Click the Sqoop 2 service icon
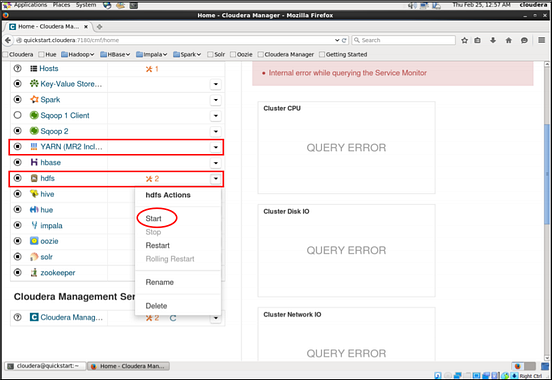Screen dimensions: 552x380 point(34,131)
